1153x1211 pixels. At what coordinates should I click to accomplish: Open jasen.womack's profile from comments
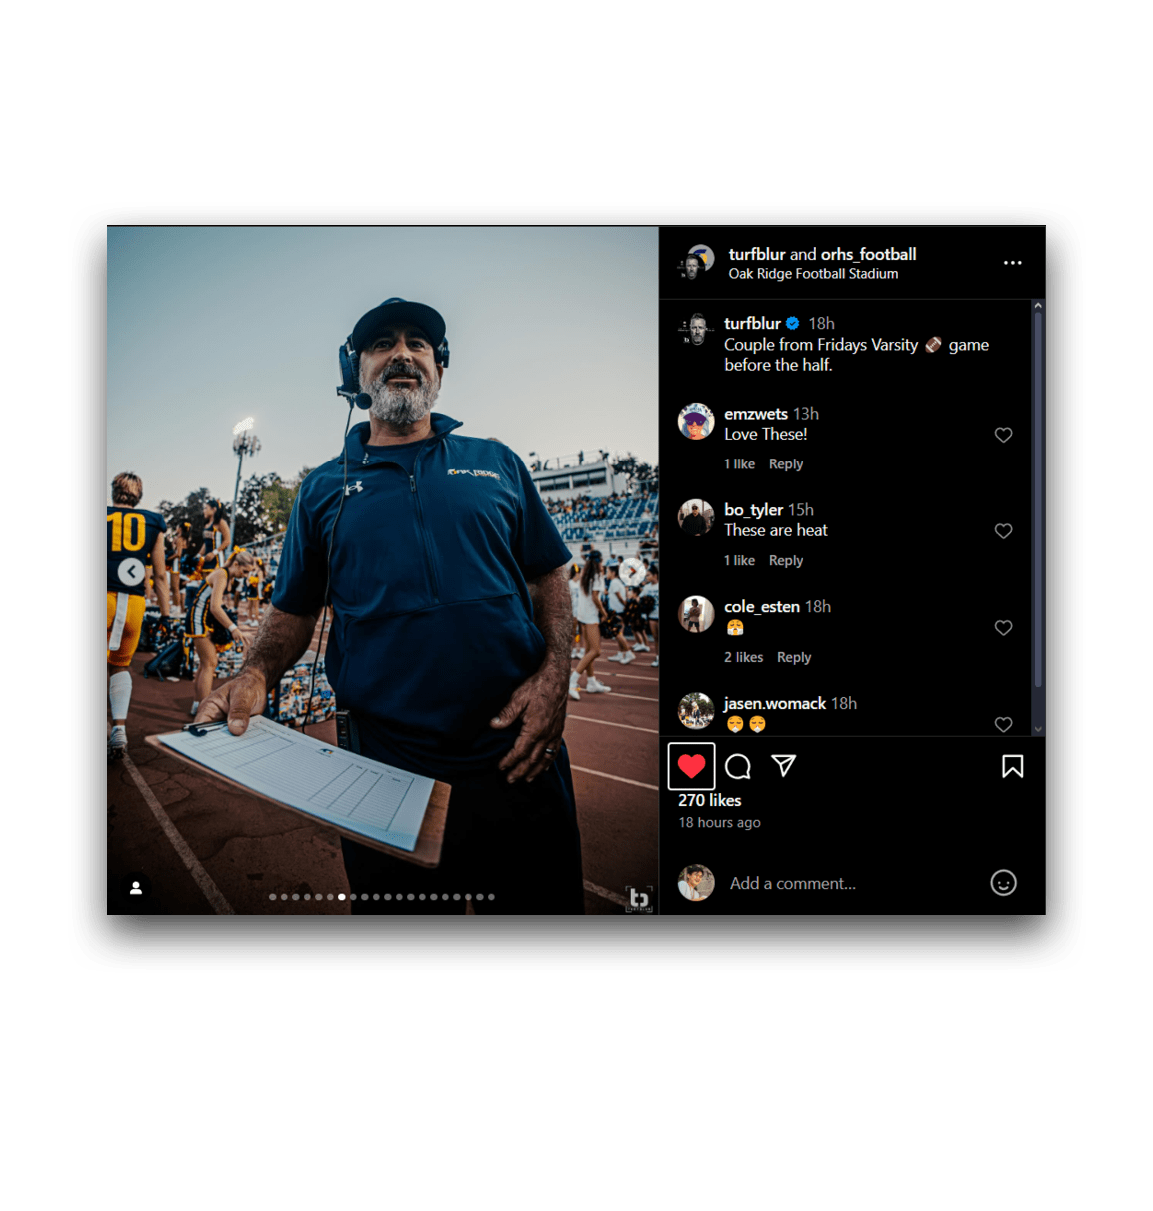(x=775, y=704)
